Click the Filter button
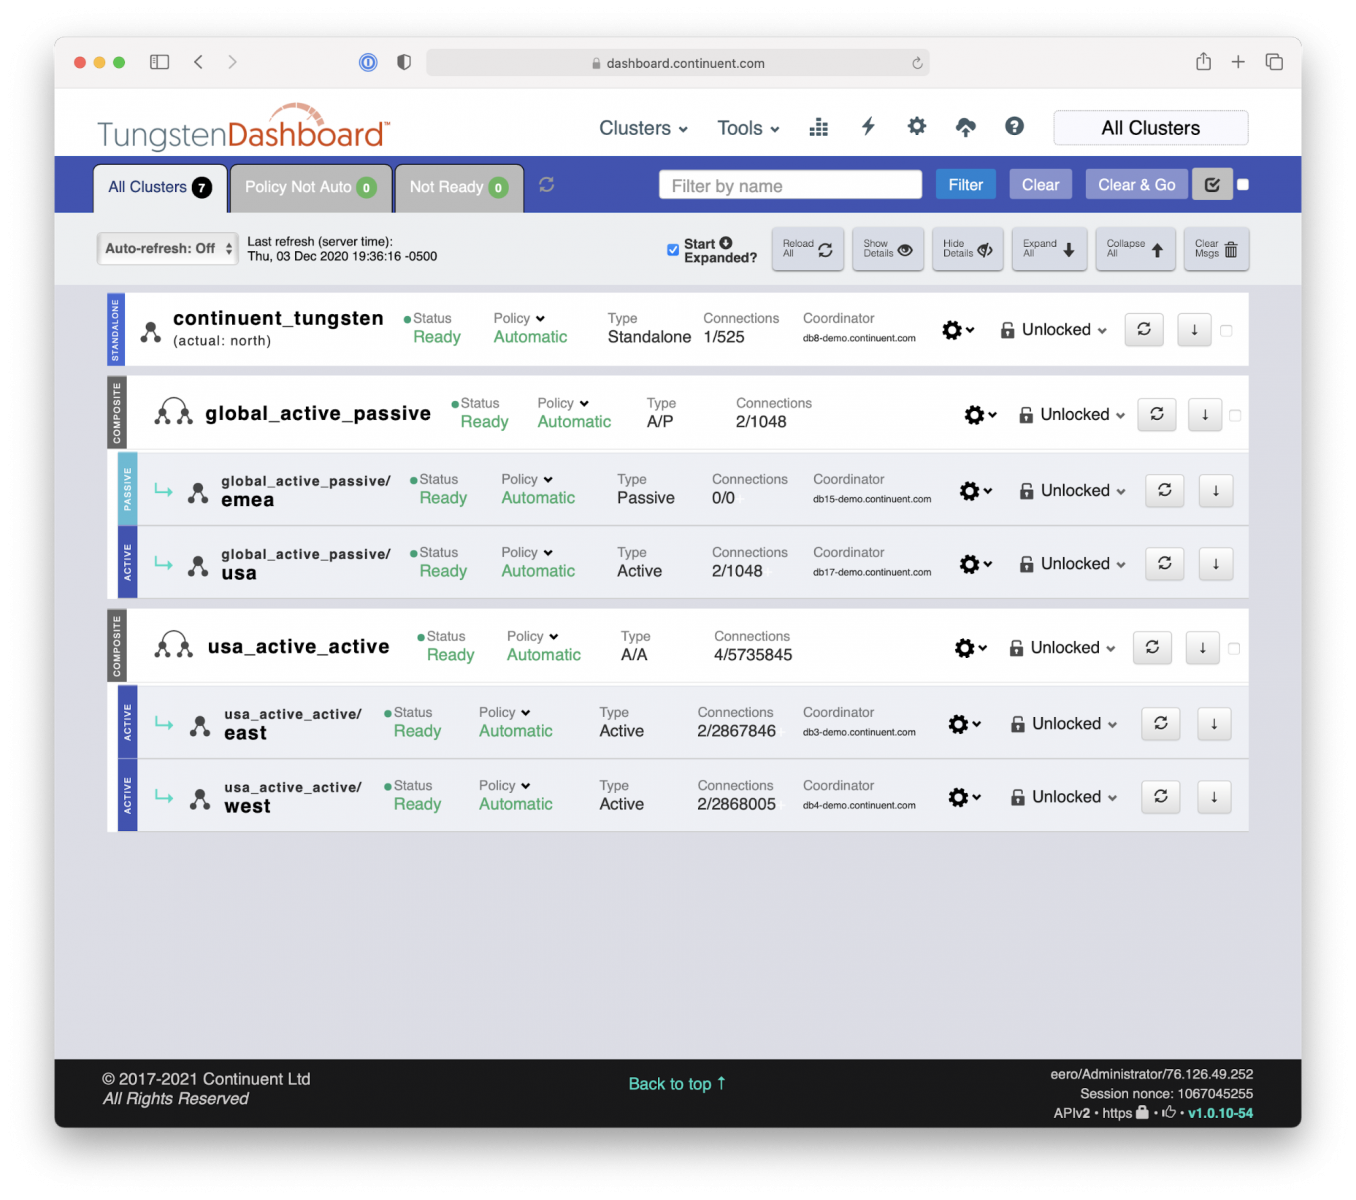The image size is (1356, 1200). 965,185
